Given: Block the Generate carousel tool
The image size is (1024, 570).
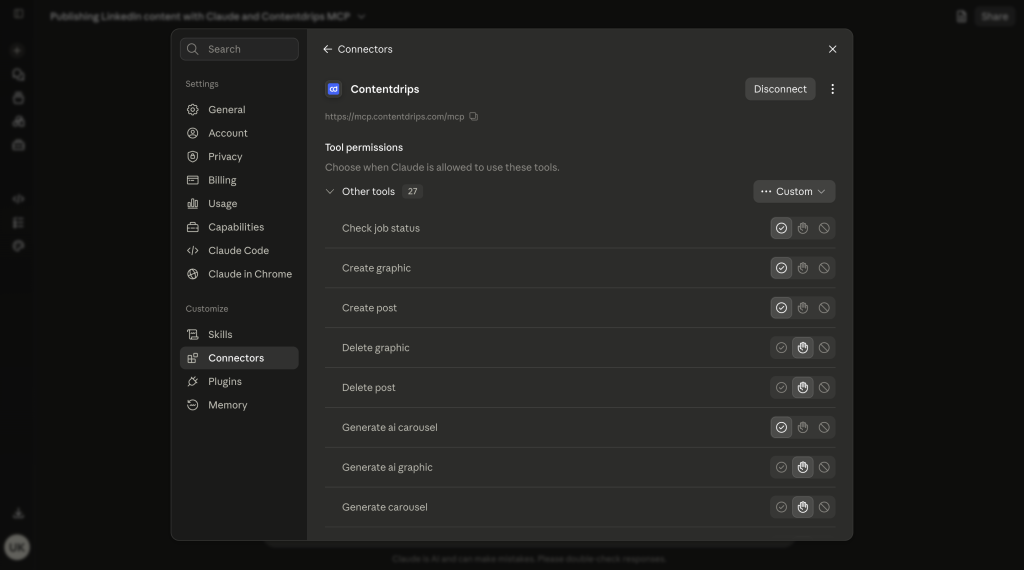Looking at the screenshot, I should [x=824, y=507].
